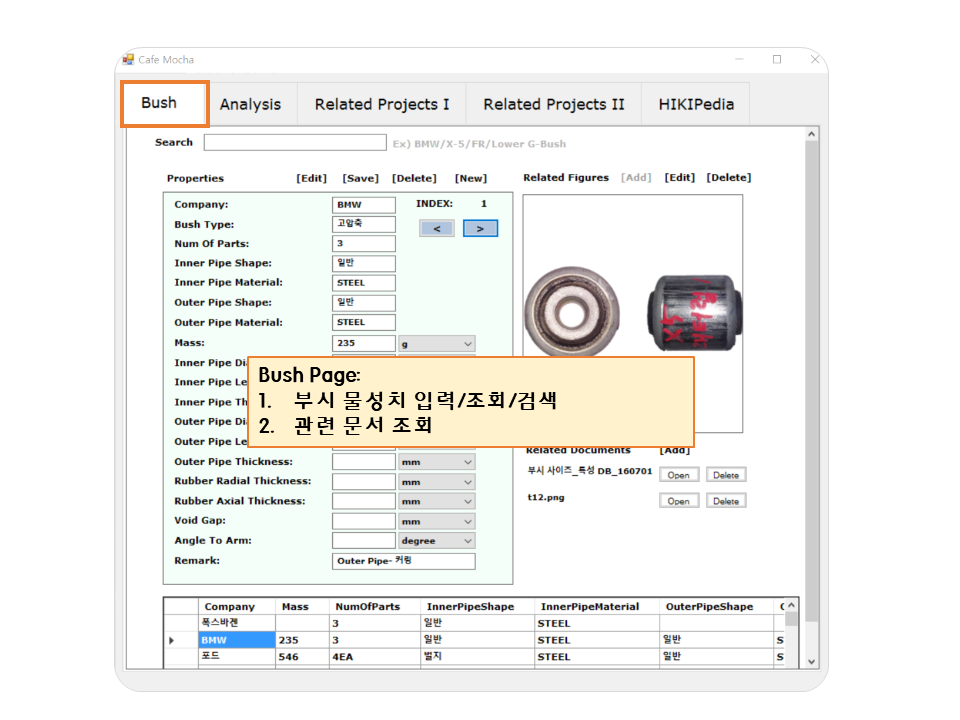Image resolution: width=960 pixels, height=720 pixels.
Task: Click the NumOfParts column header
Action: 375,607
